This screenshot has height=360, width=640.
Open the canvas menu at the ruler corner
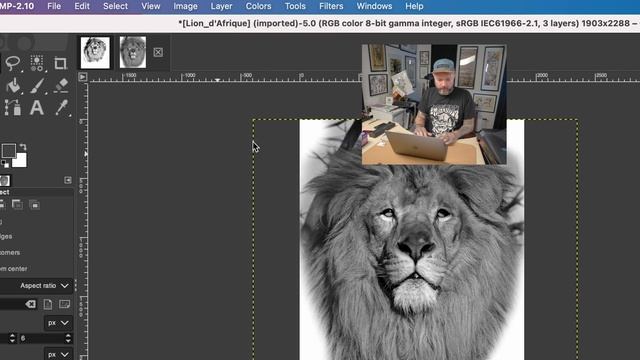click(x=83, y=77)
